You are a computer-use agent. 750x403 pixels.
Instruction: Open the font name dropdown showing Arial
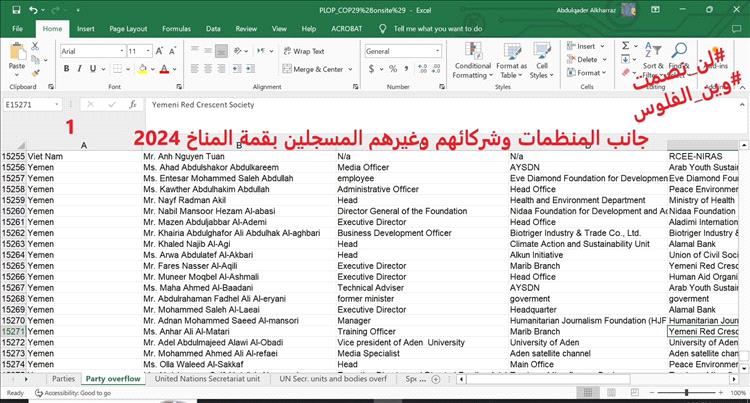(x=122, y=51)
